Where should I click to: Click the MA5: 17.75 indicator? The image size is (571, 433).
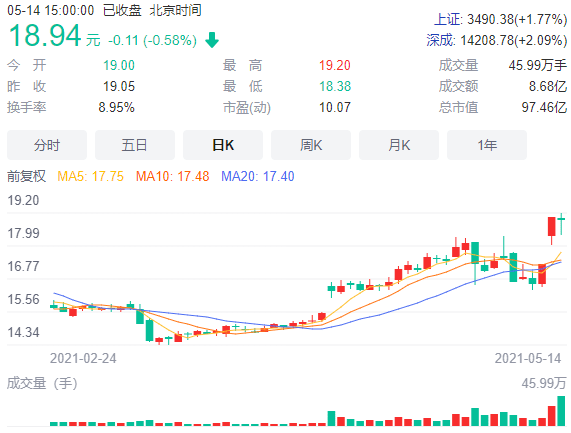coord(91,176)
